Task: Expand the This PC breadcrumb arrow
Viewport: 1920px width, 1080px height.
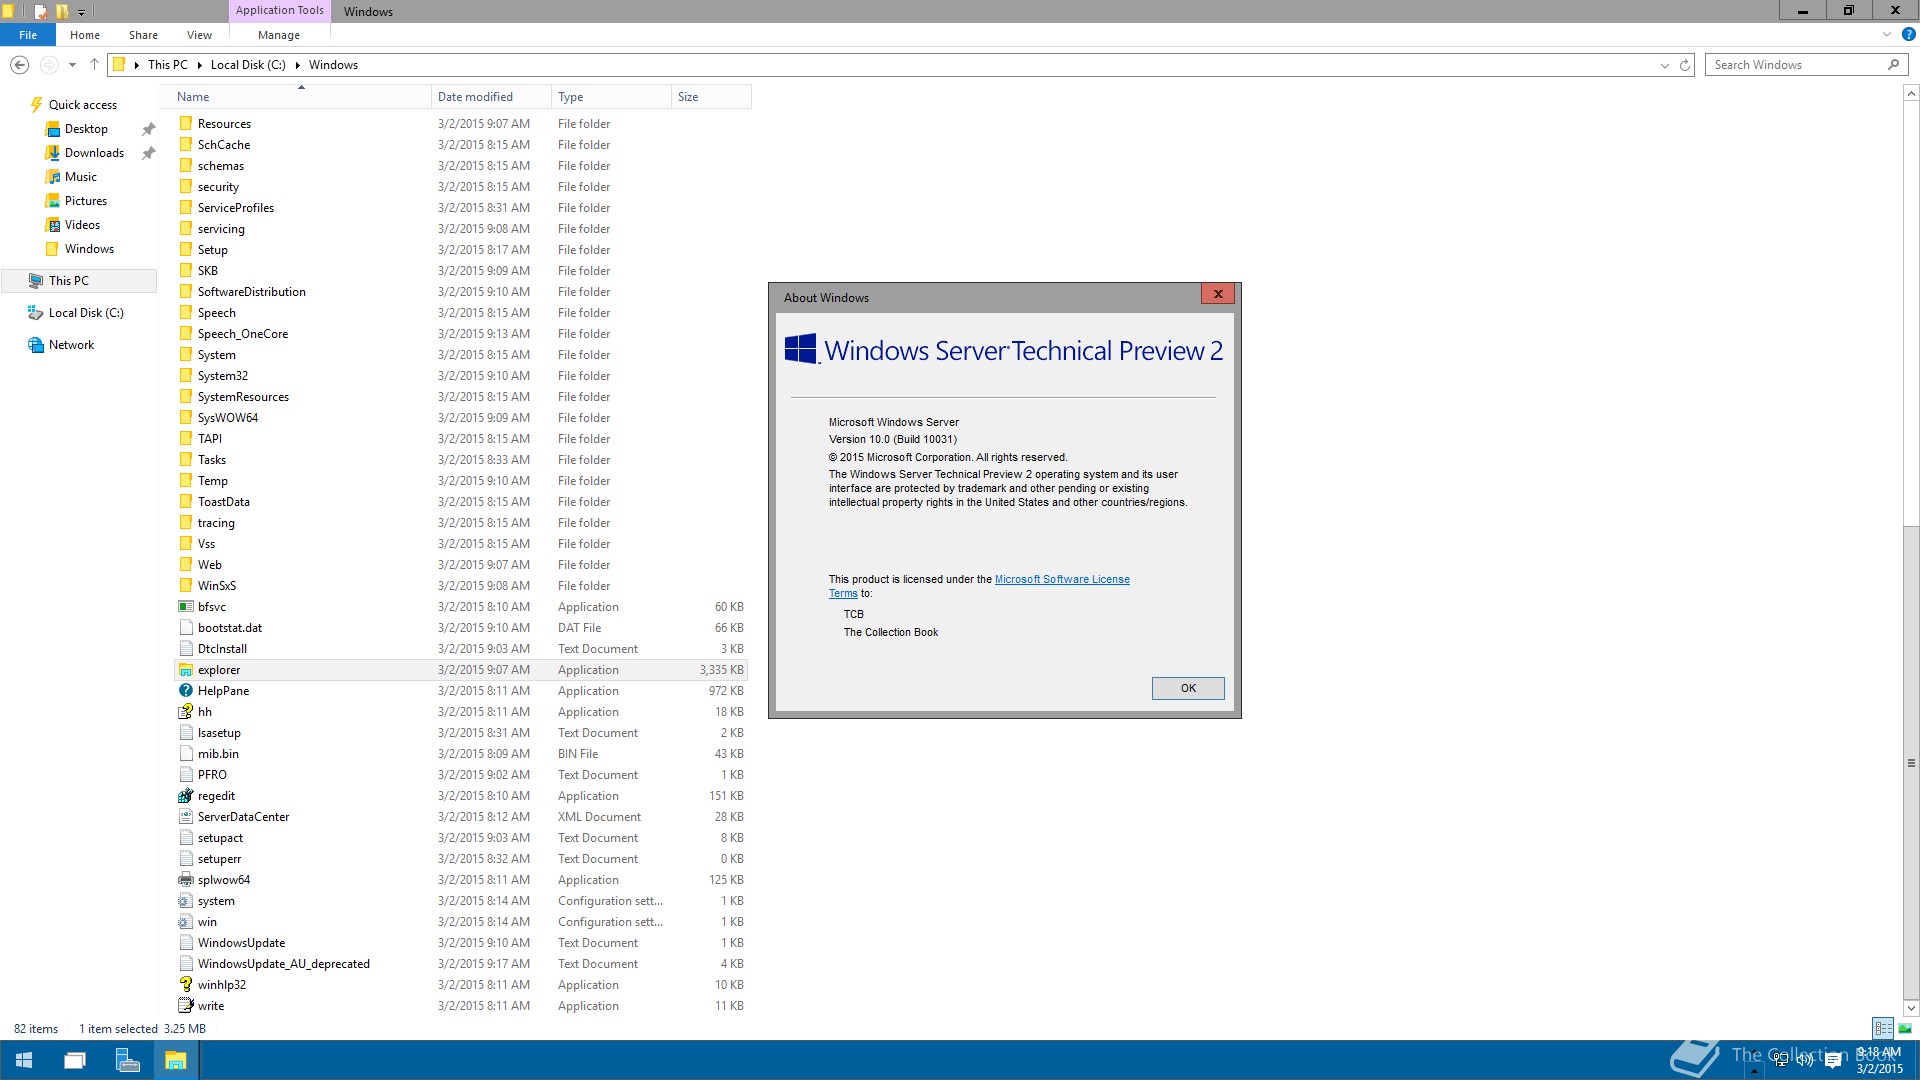Action: [199, 65]
